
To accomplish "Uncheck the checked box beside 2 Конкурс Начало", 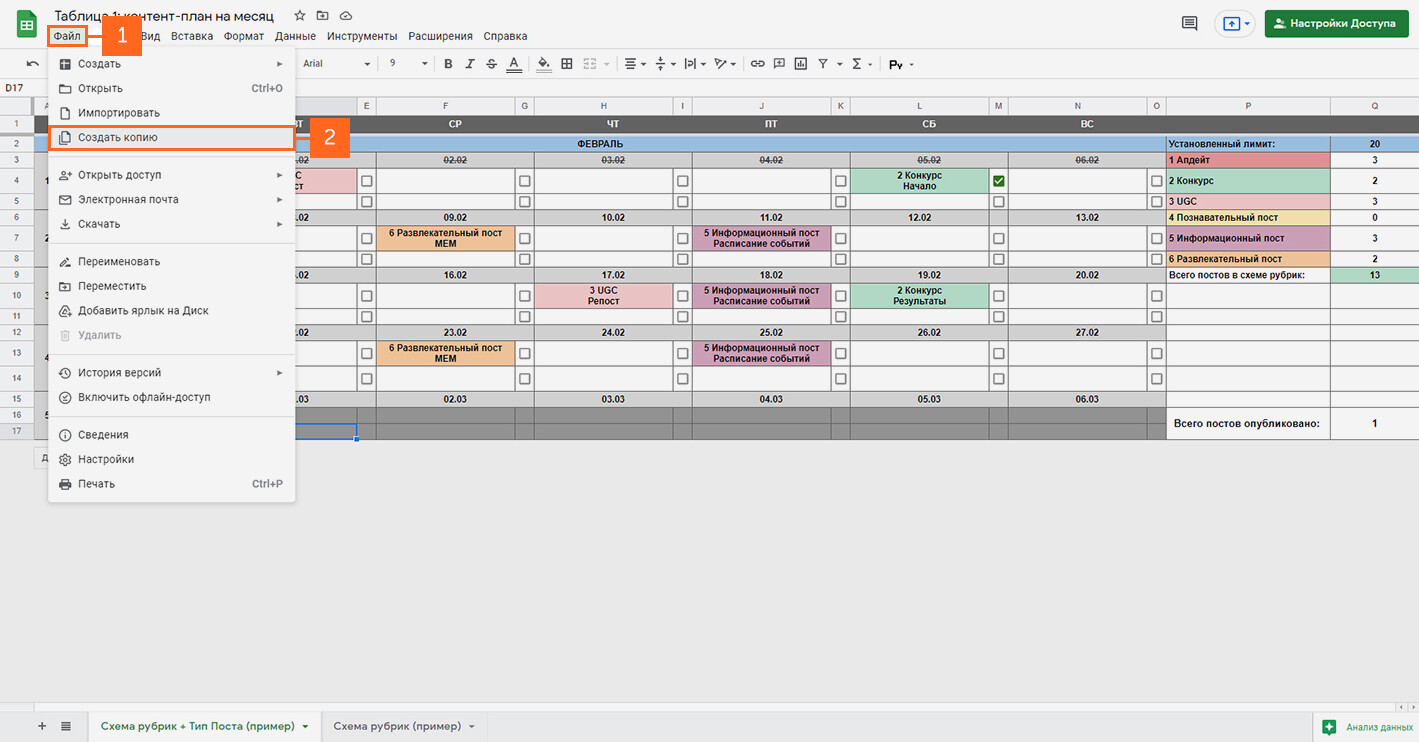I will [x=998, y=181].
